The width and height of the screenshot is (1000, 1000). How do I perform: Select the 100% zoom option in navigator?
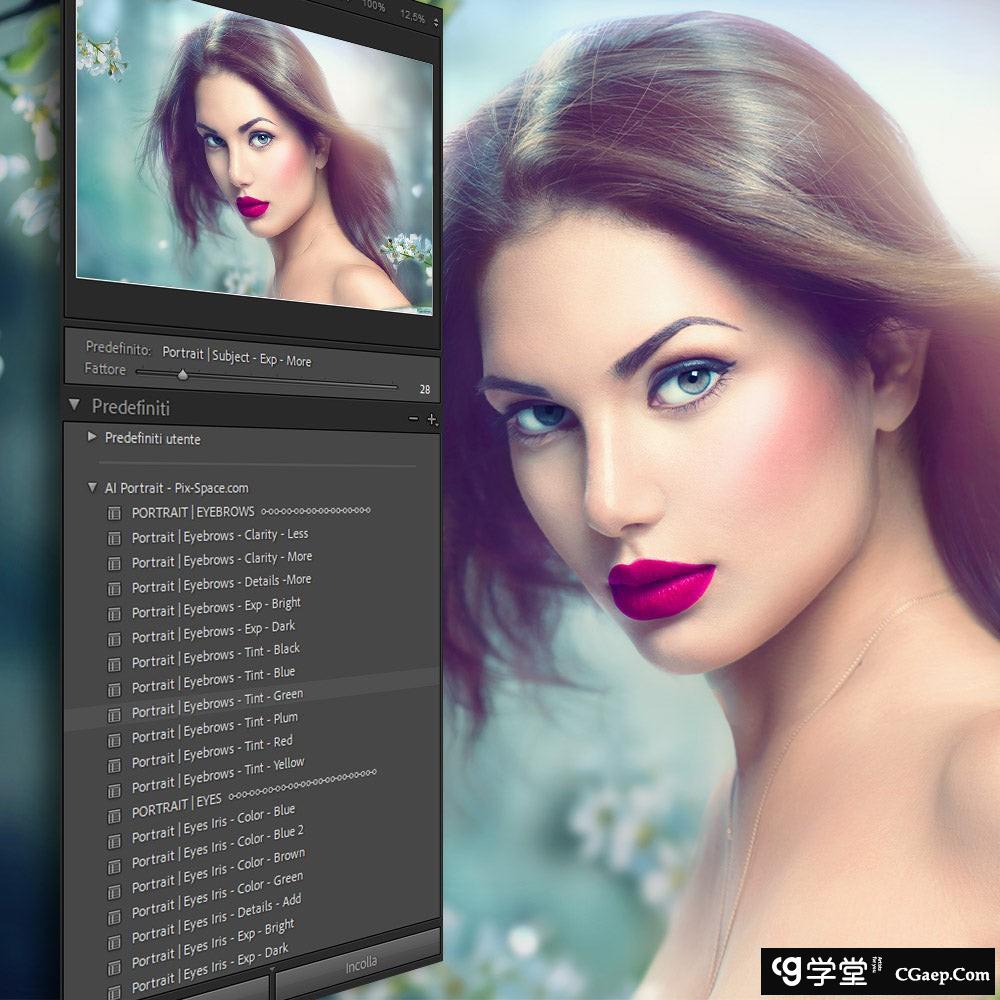pyautogui.click(x=373, y=6)
